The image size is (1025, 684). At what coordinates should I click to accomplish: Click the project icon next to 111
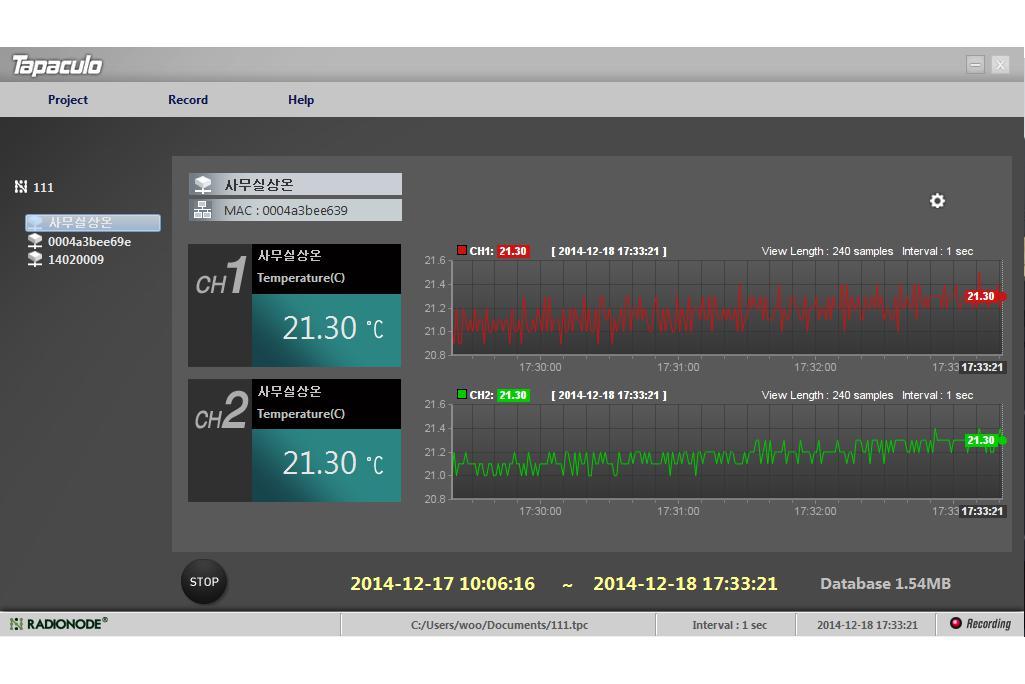tap(21, 187)
